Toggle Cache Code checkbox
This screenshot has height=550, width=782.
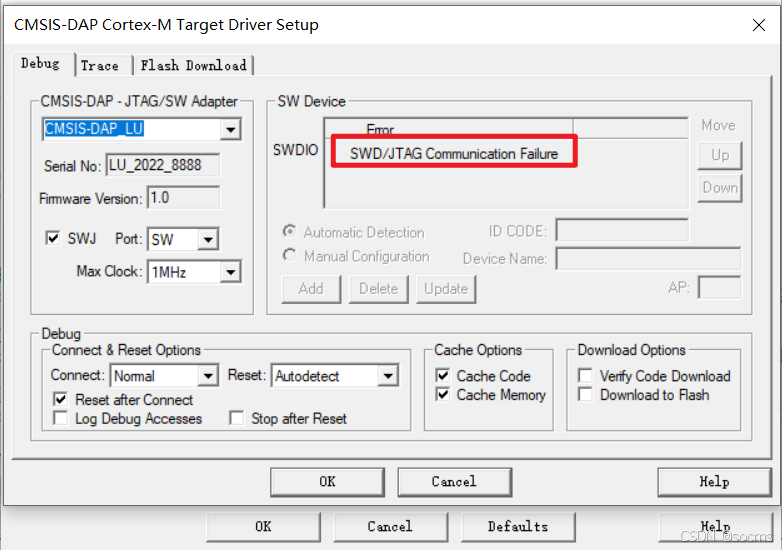[442, 375]
